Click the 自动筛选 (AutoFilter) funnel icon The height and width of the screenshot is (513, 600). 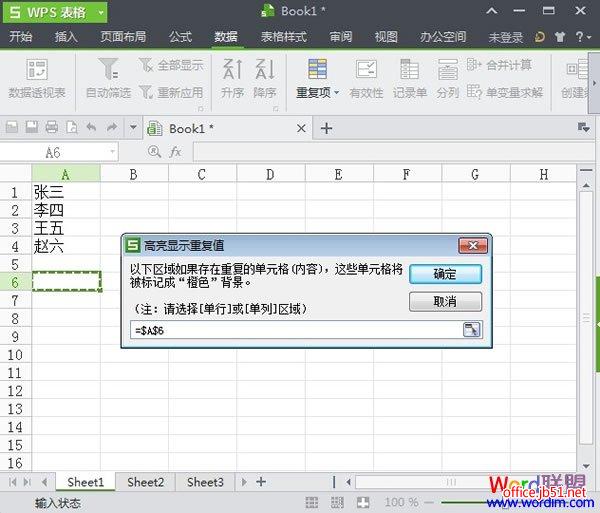point(108,70)
